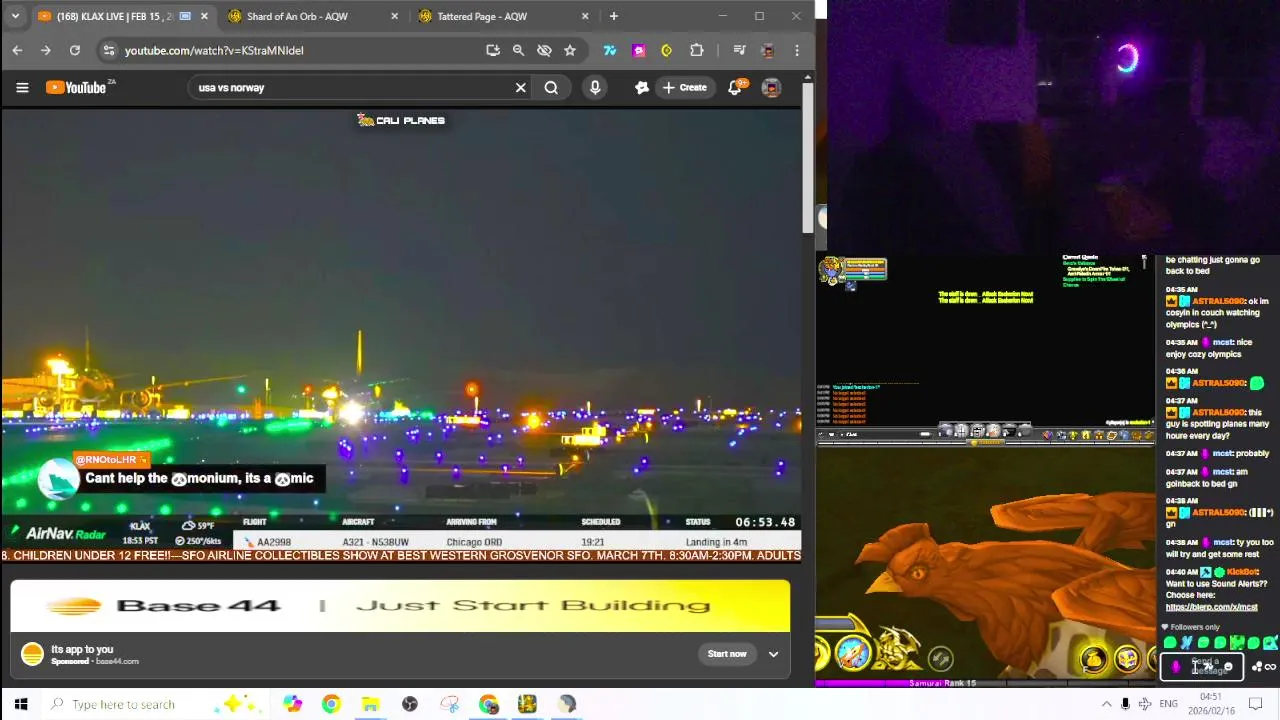Viewport: 1280px width, 720px height.
Task: Open OBS Studio from the taskbar
Action: click(410, 704)
